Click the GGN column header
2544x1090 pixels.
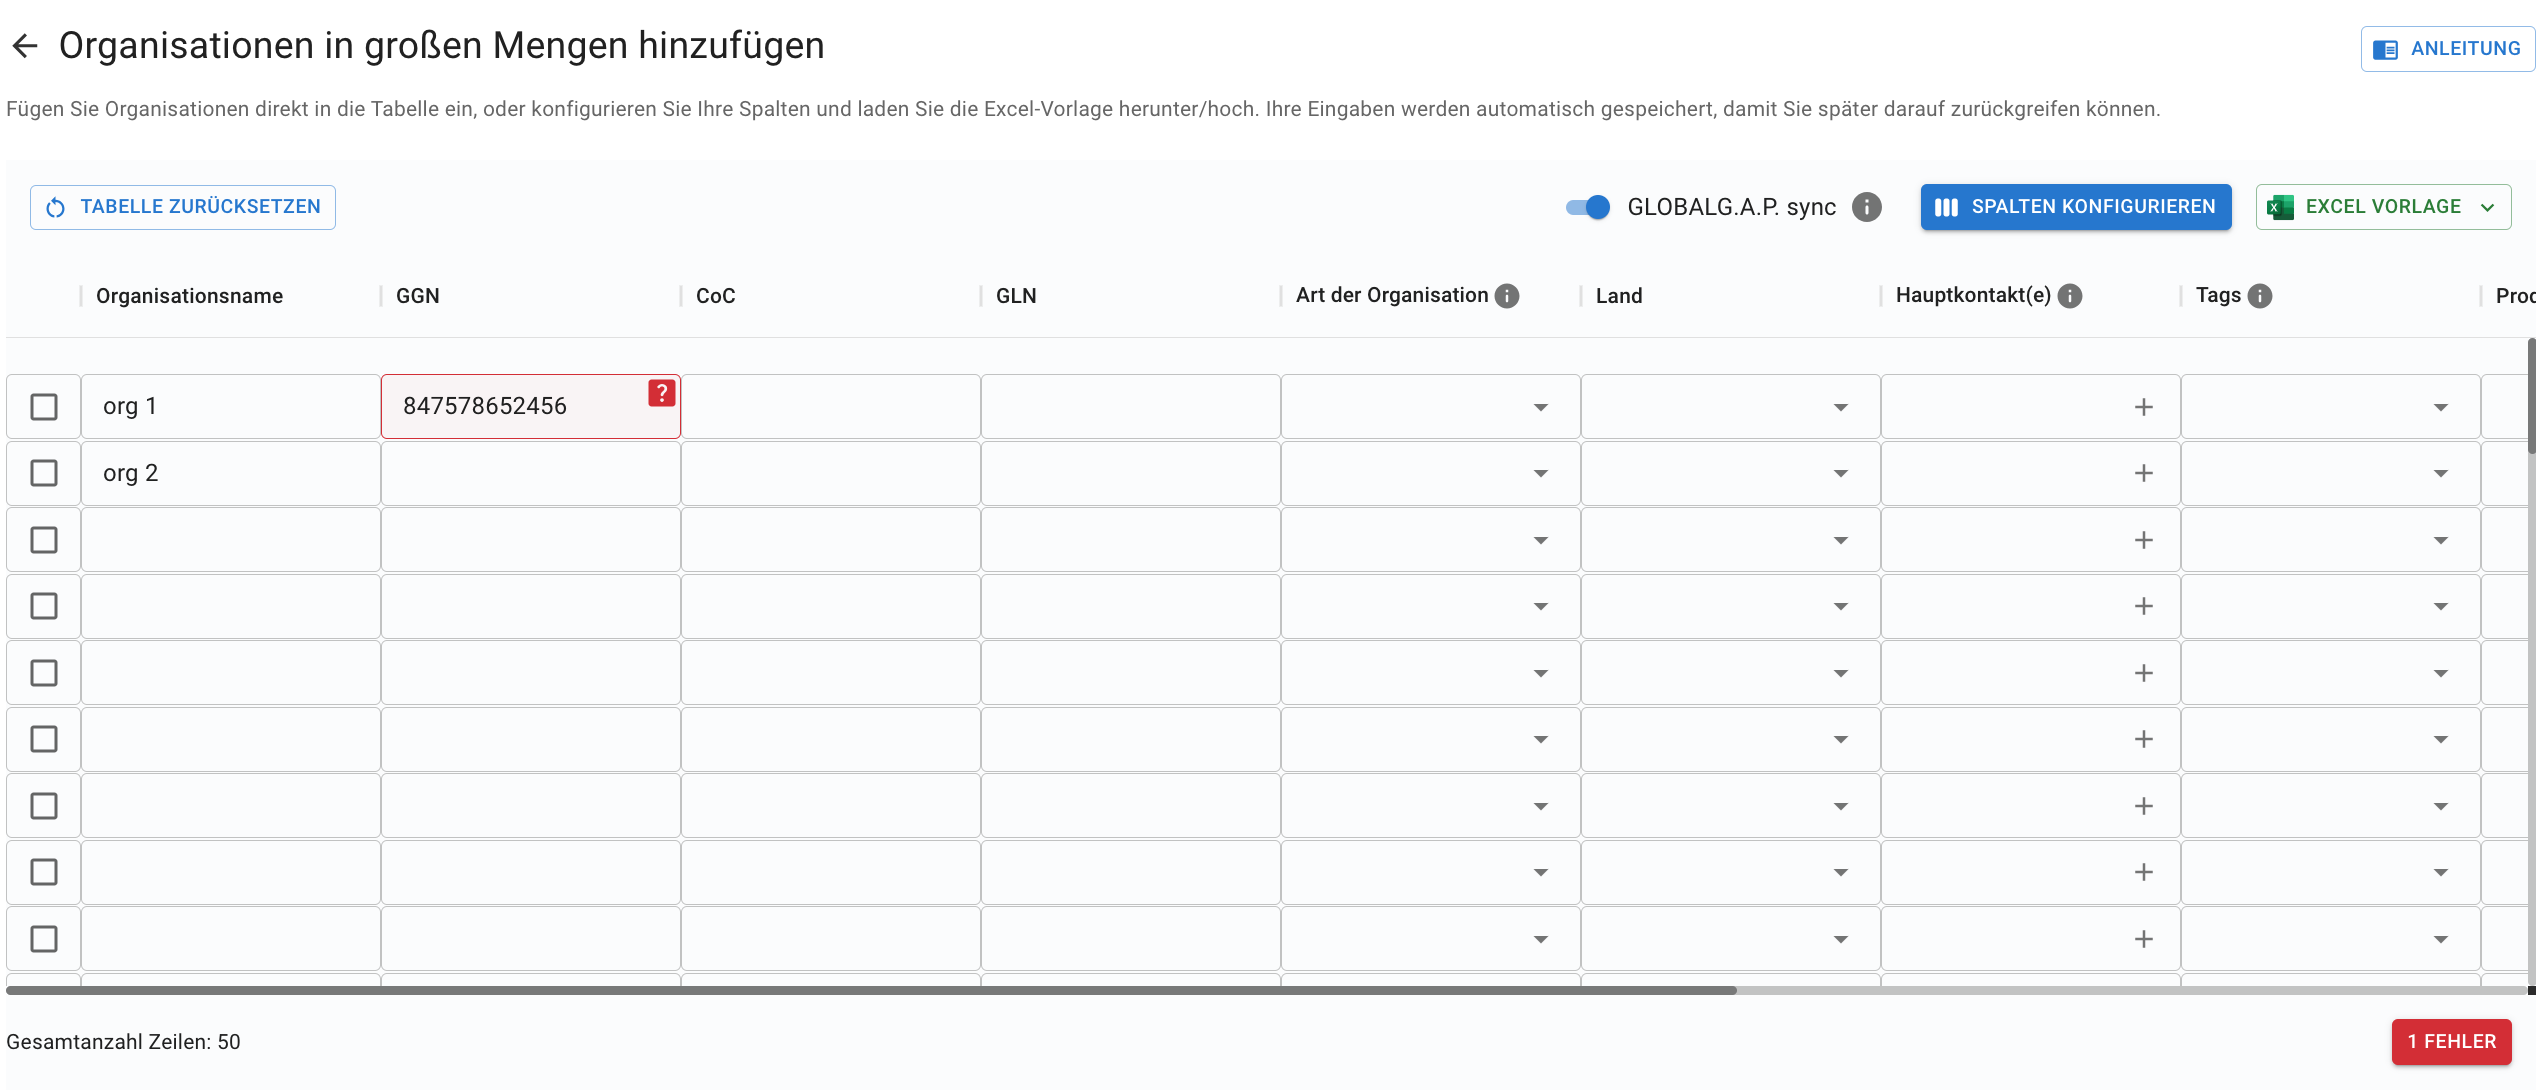click(x=418, y=296)
